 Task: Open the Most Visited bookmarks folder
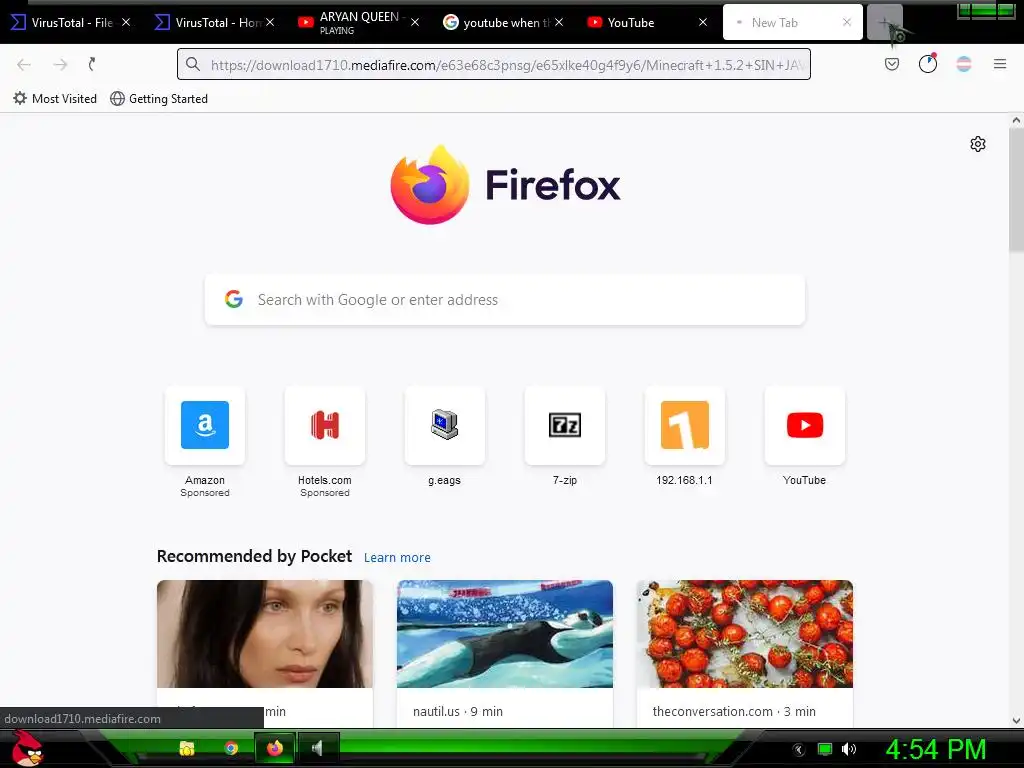coord(55,99)
